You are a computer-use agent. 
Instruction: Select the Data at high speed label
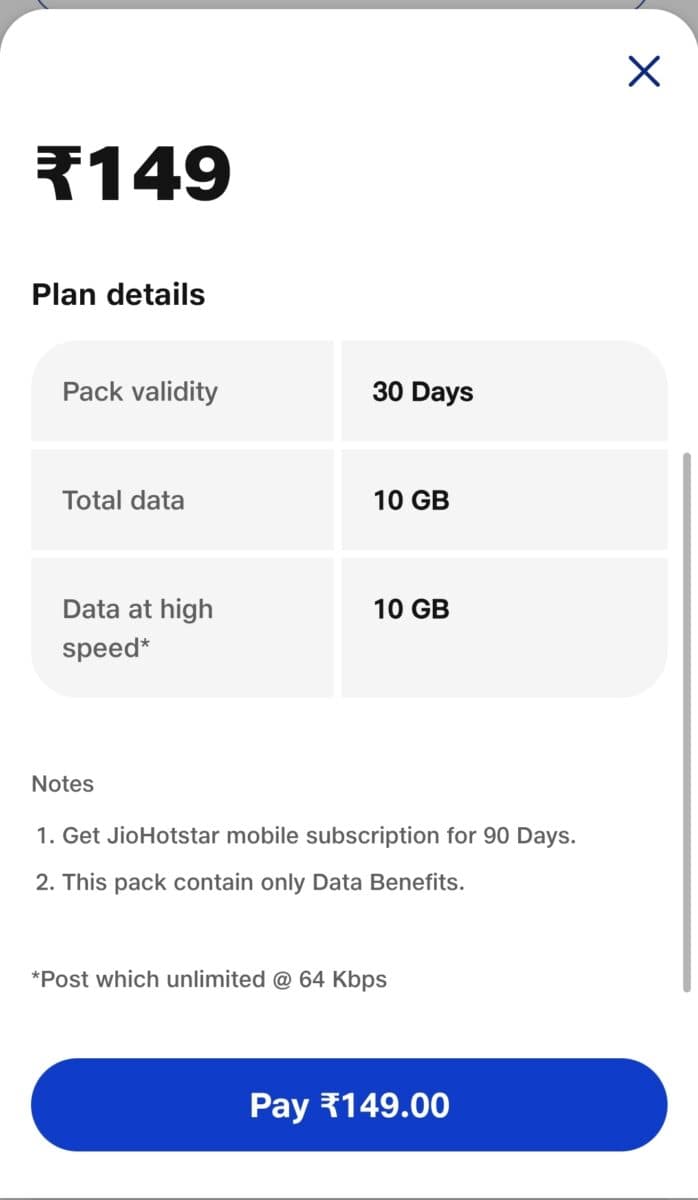click(x=137, y=627)
